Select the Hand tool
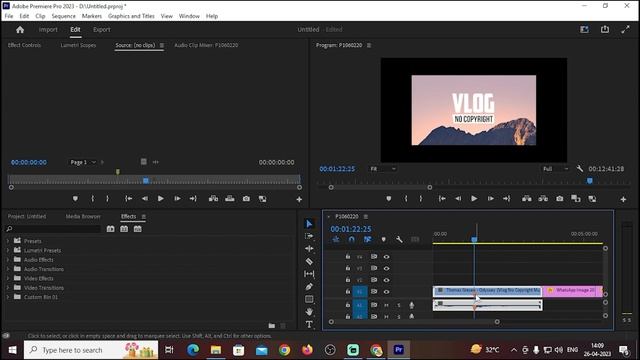Image resolution: width=640 pixels, height=360 pixels. click(309, 312)
